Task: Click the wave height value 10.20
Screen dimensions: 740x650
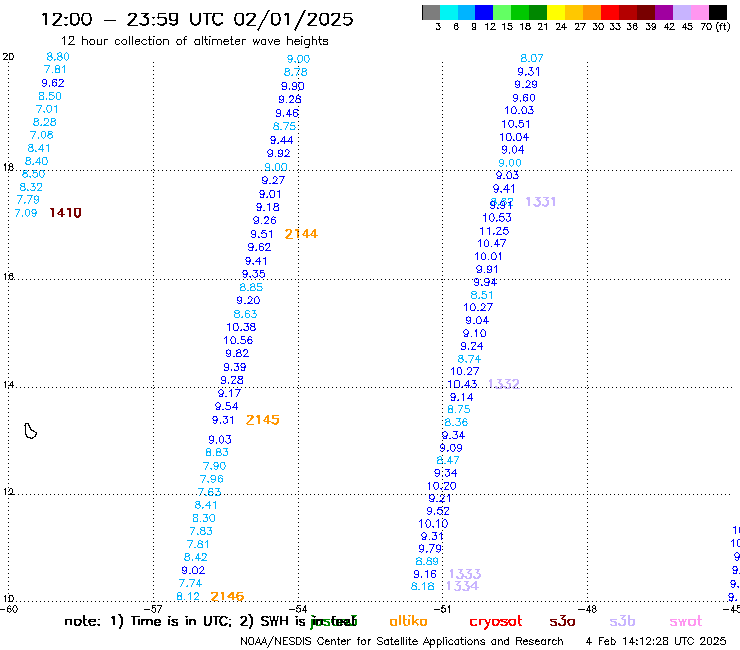Action: click(x=442, y=486)
